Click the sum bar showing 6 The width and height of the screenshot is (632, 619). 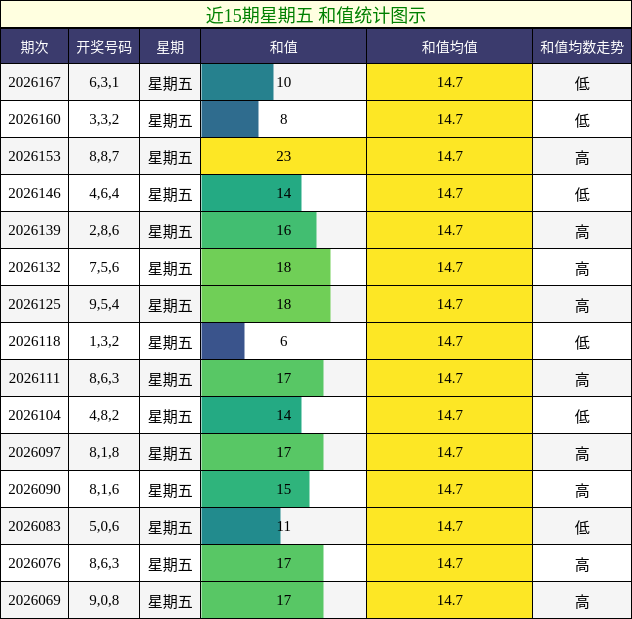[223, 341]
